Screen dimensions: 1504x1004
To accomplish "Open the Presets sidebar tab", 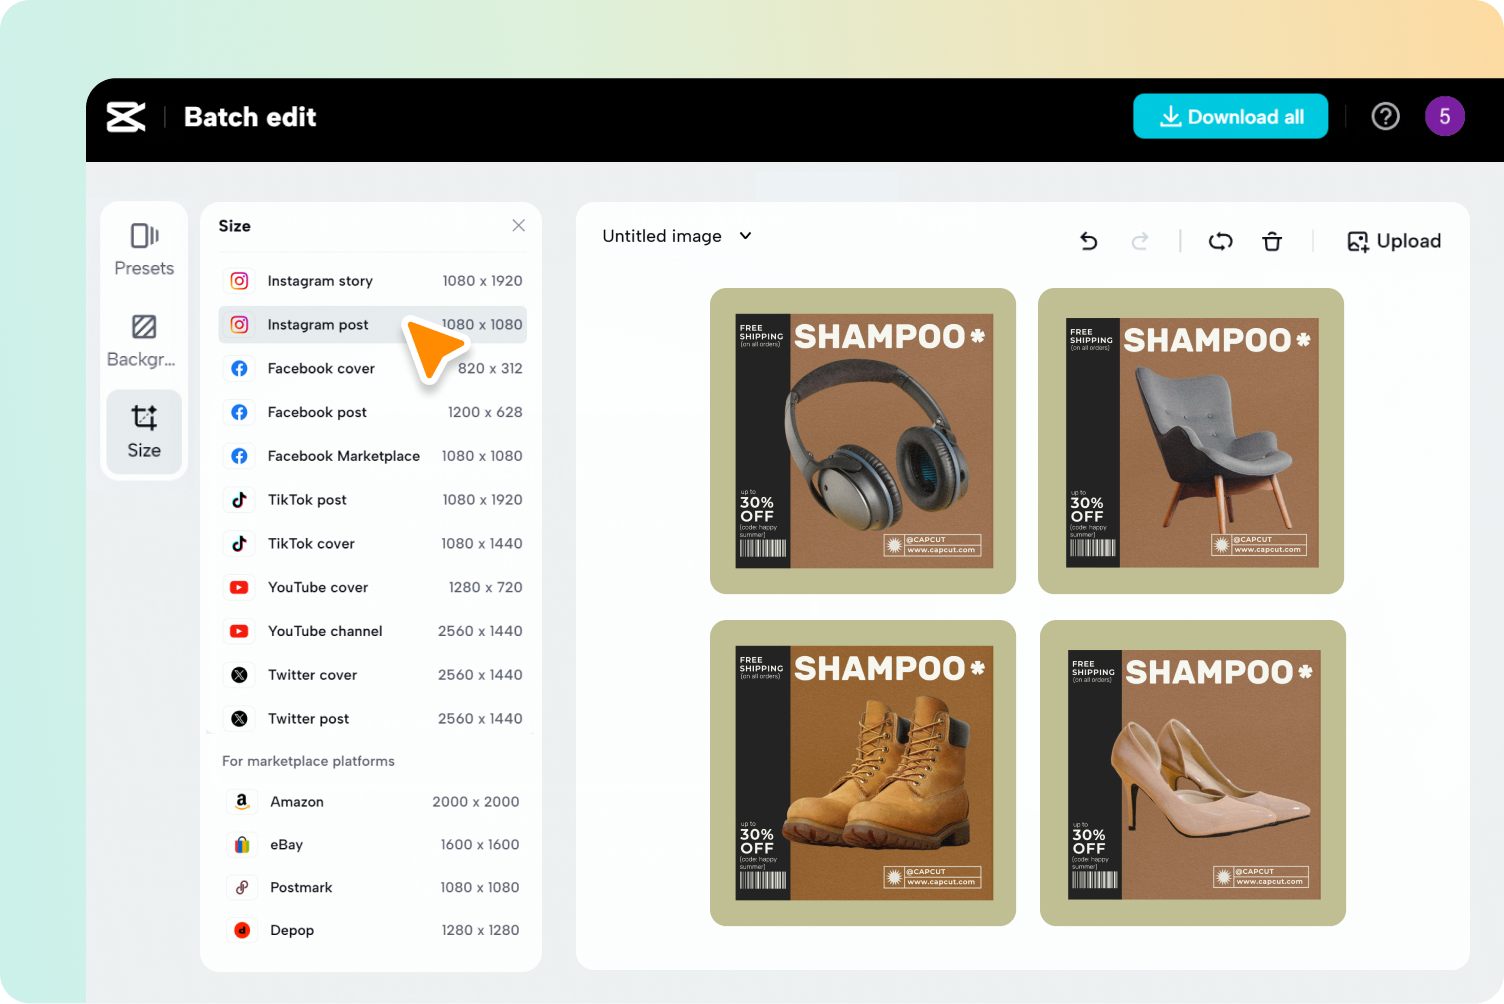I will (x=144, y=250).
